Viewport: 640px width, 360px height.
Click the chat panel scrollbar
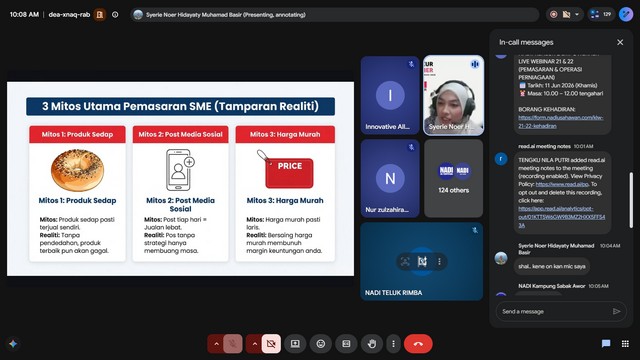[631, 200]
